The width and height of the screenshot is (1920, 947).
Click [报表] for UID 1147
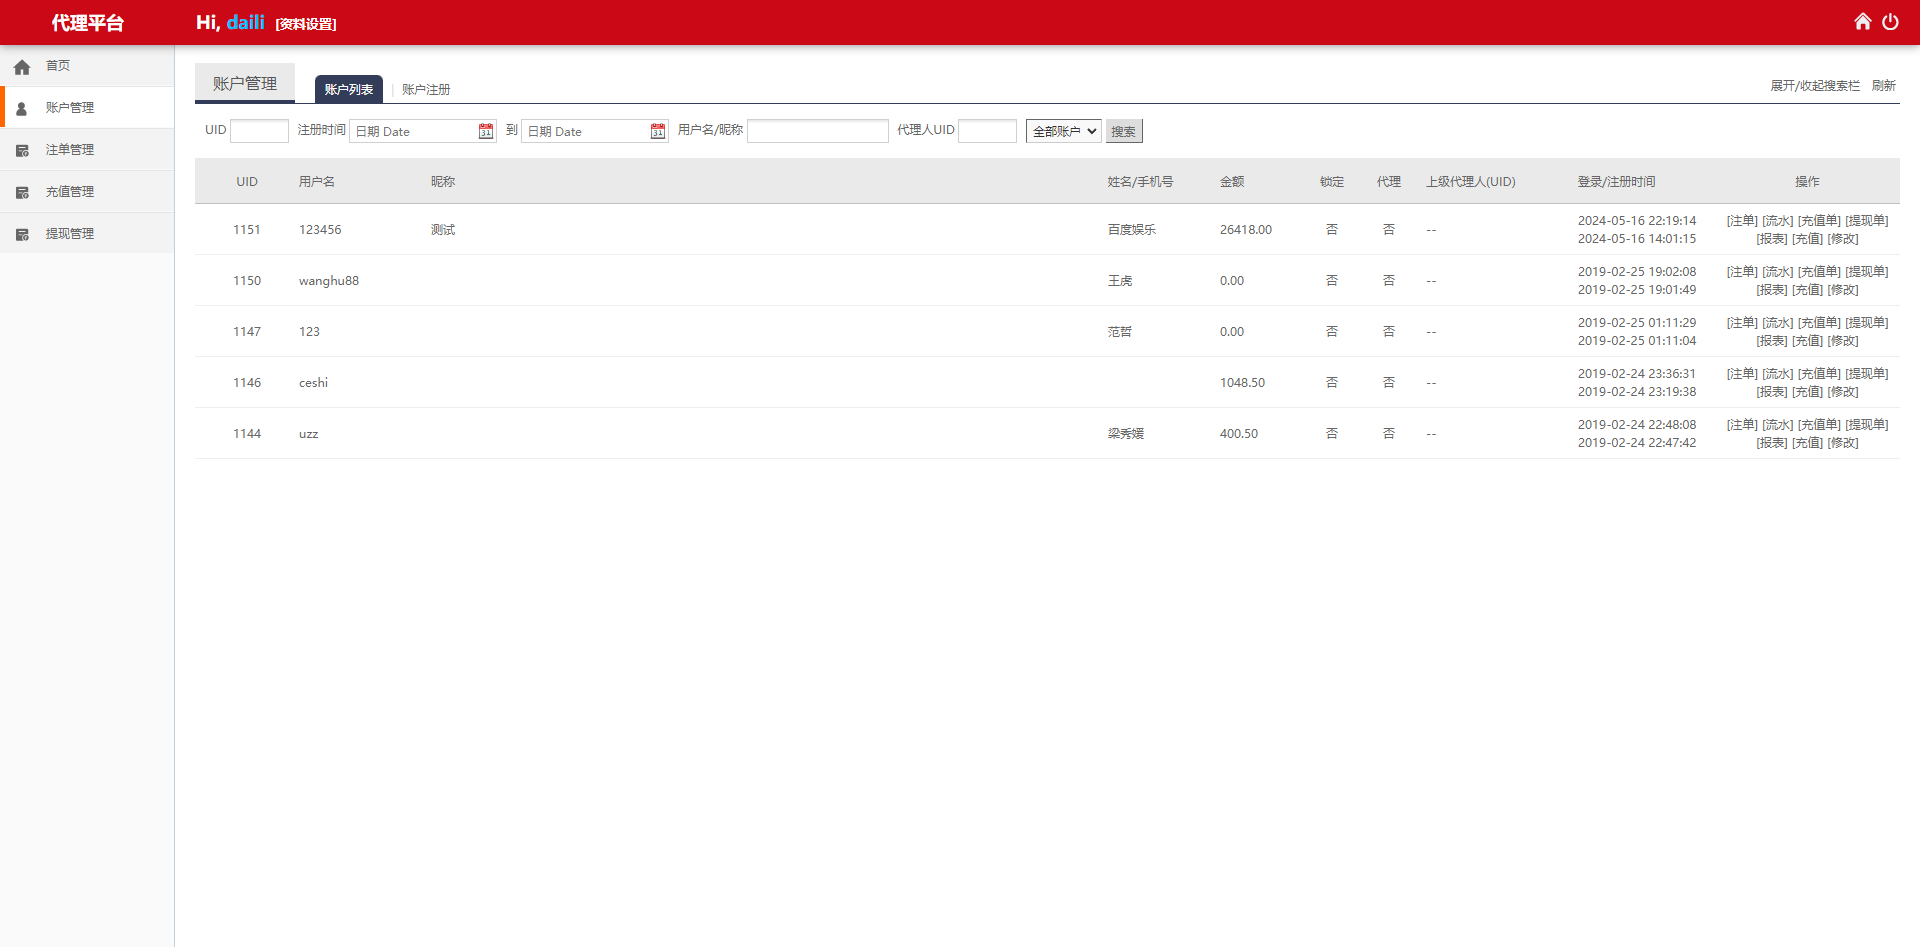pos(1772,341)
